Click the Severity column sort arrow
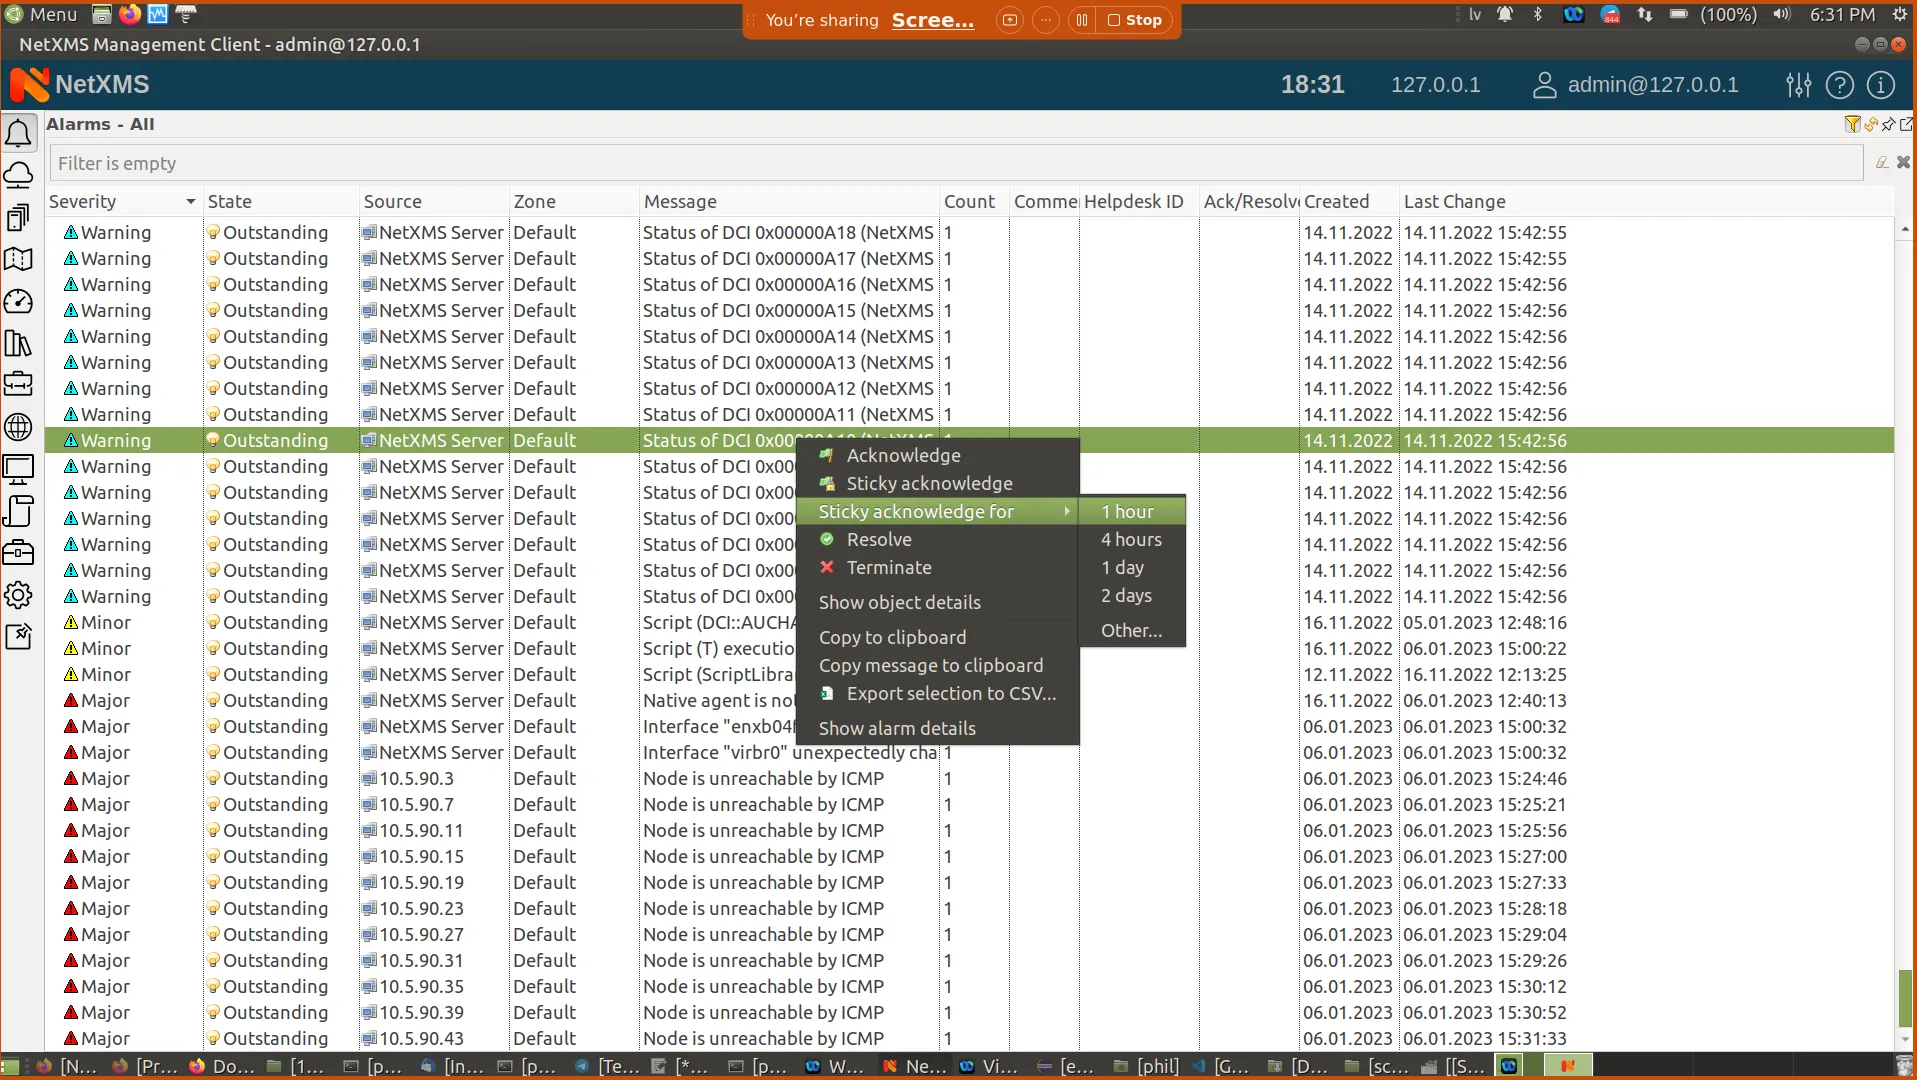 189,201
